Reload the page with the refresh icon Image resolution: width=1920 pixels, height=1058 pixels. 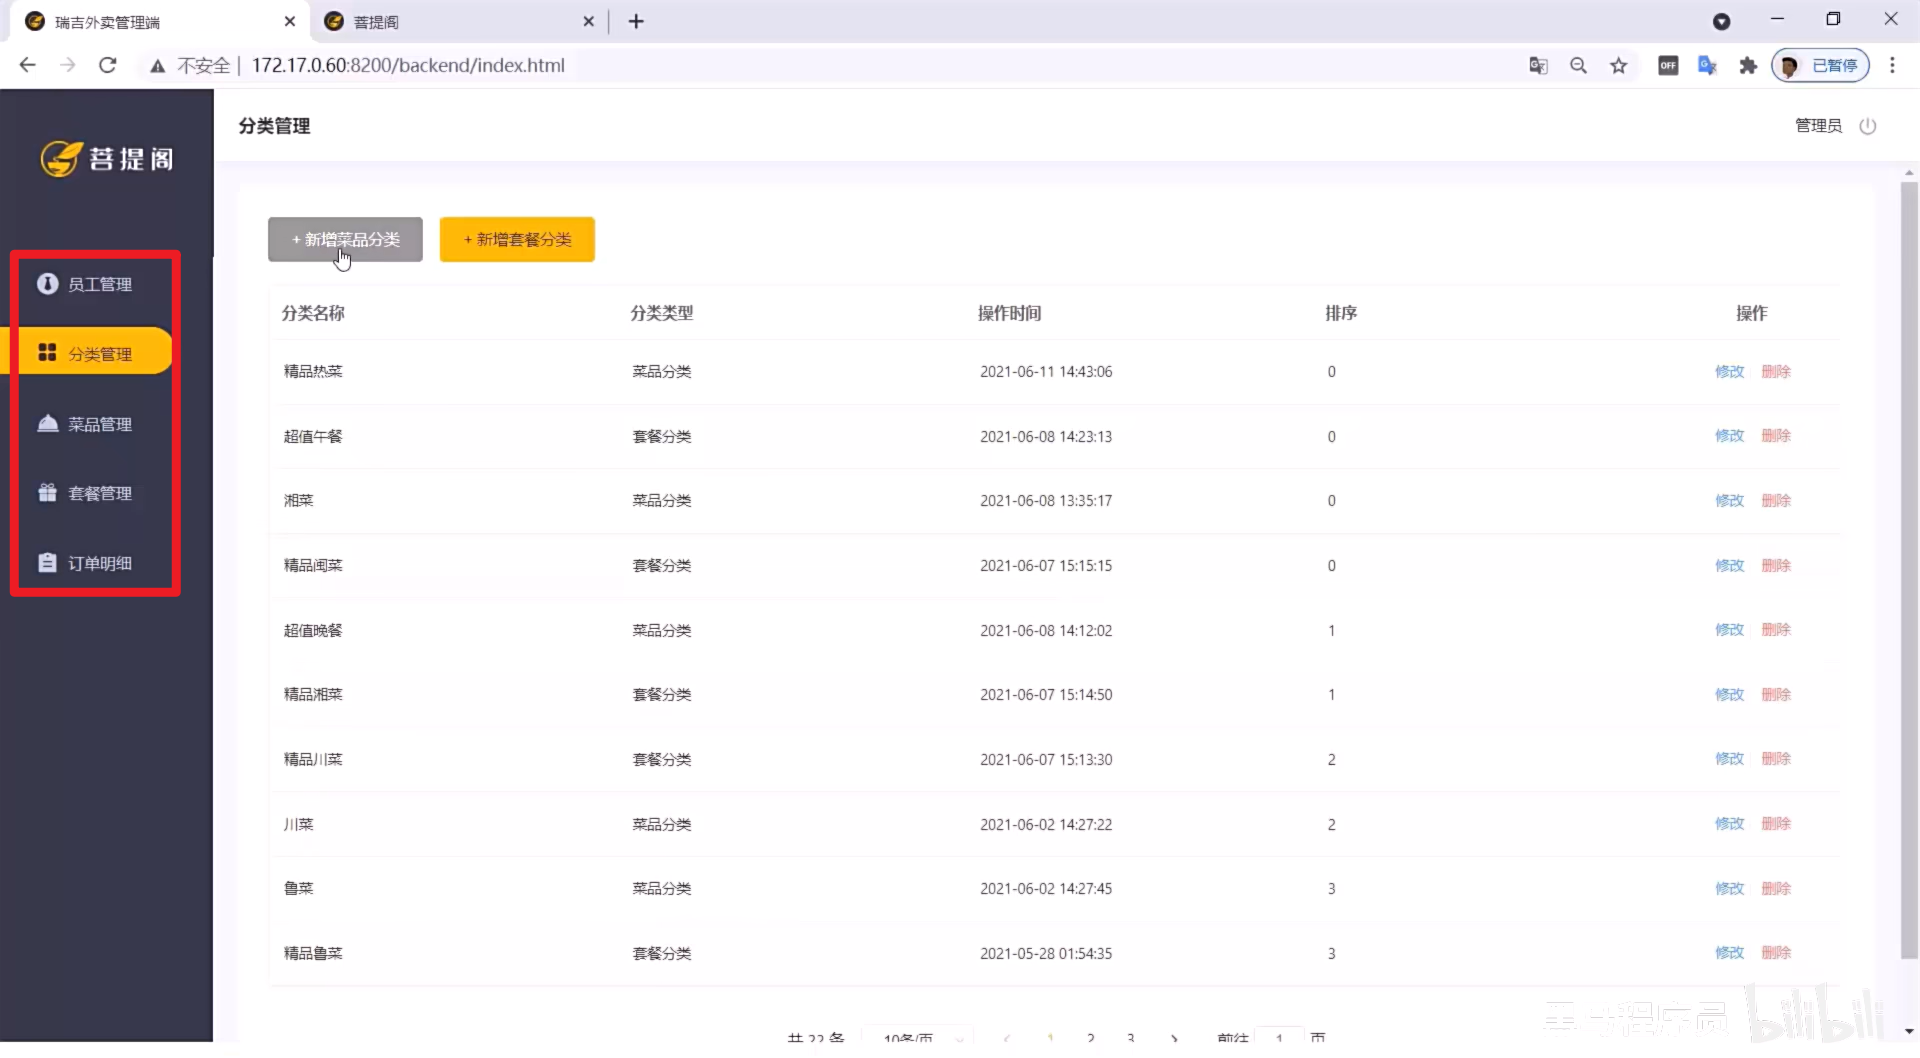[x=108, y=65]
